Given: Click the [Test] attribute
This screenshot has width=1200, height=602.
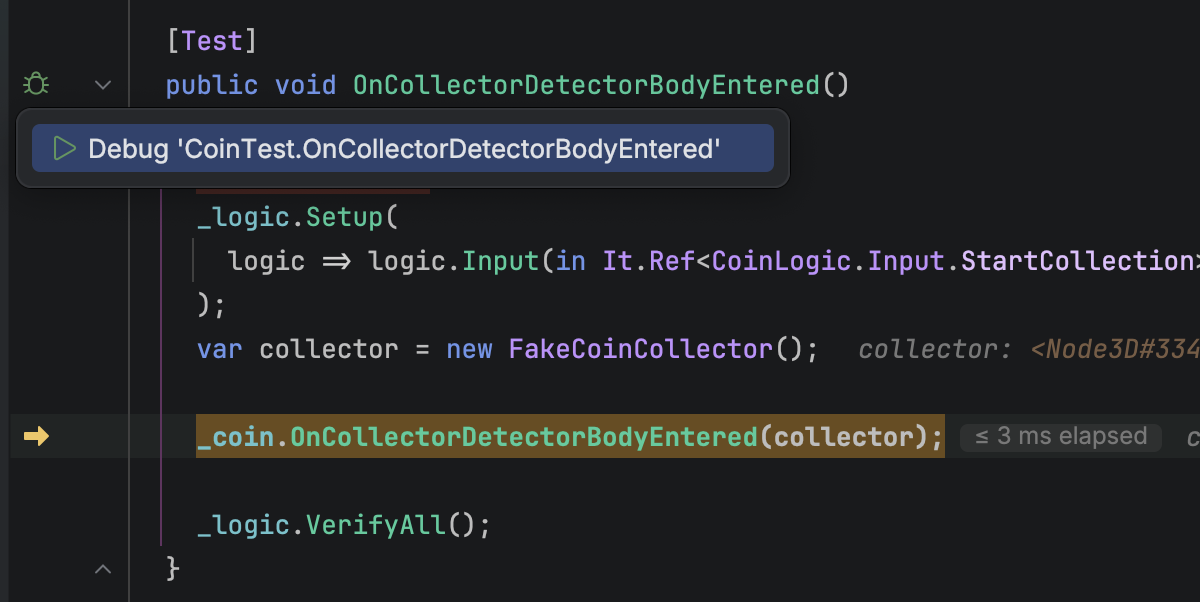Looking at the screenshot, I should 212,41.
